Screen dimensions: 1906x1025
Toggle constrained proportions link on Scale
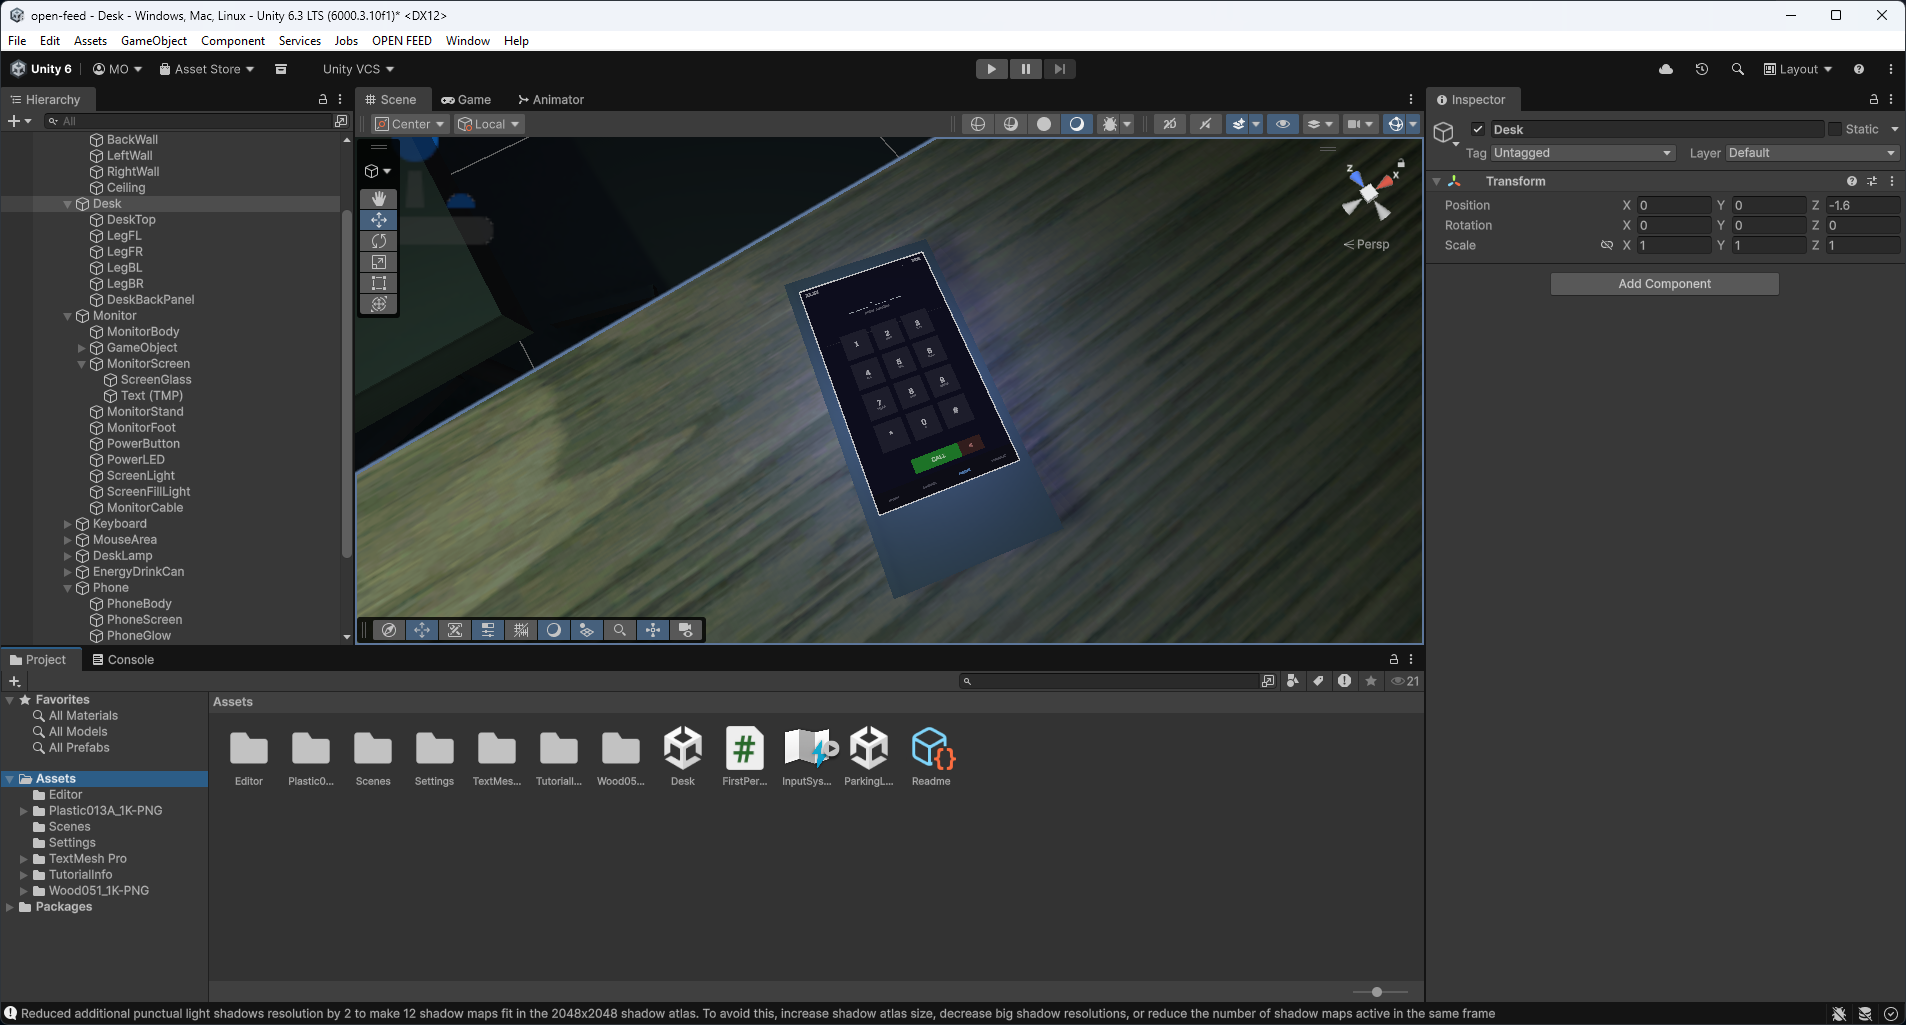[x=1607, y=245]
